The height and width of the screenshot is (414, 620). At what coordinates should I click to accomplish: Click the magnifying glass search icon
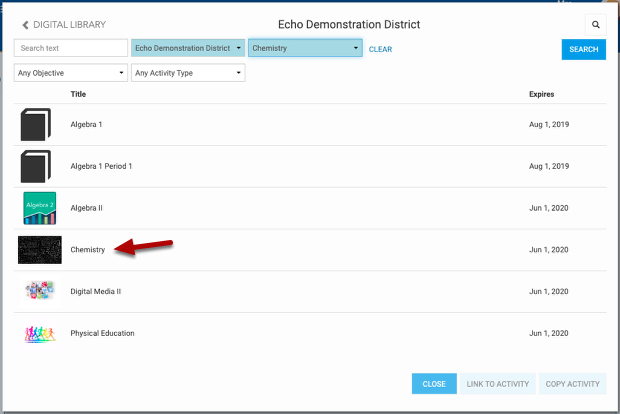595,24
